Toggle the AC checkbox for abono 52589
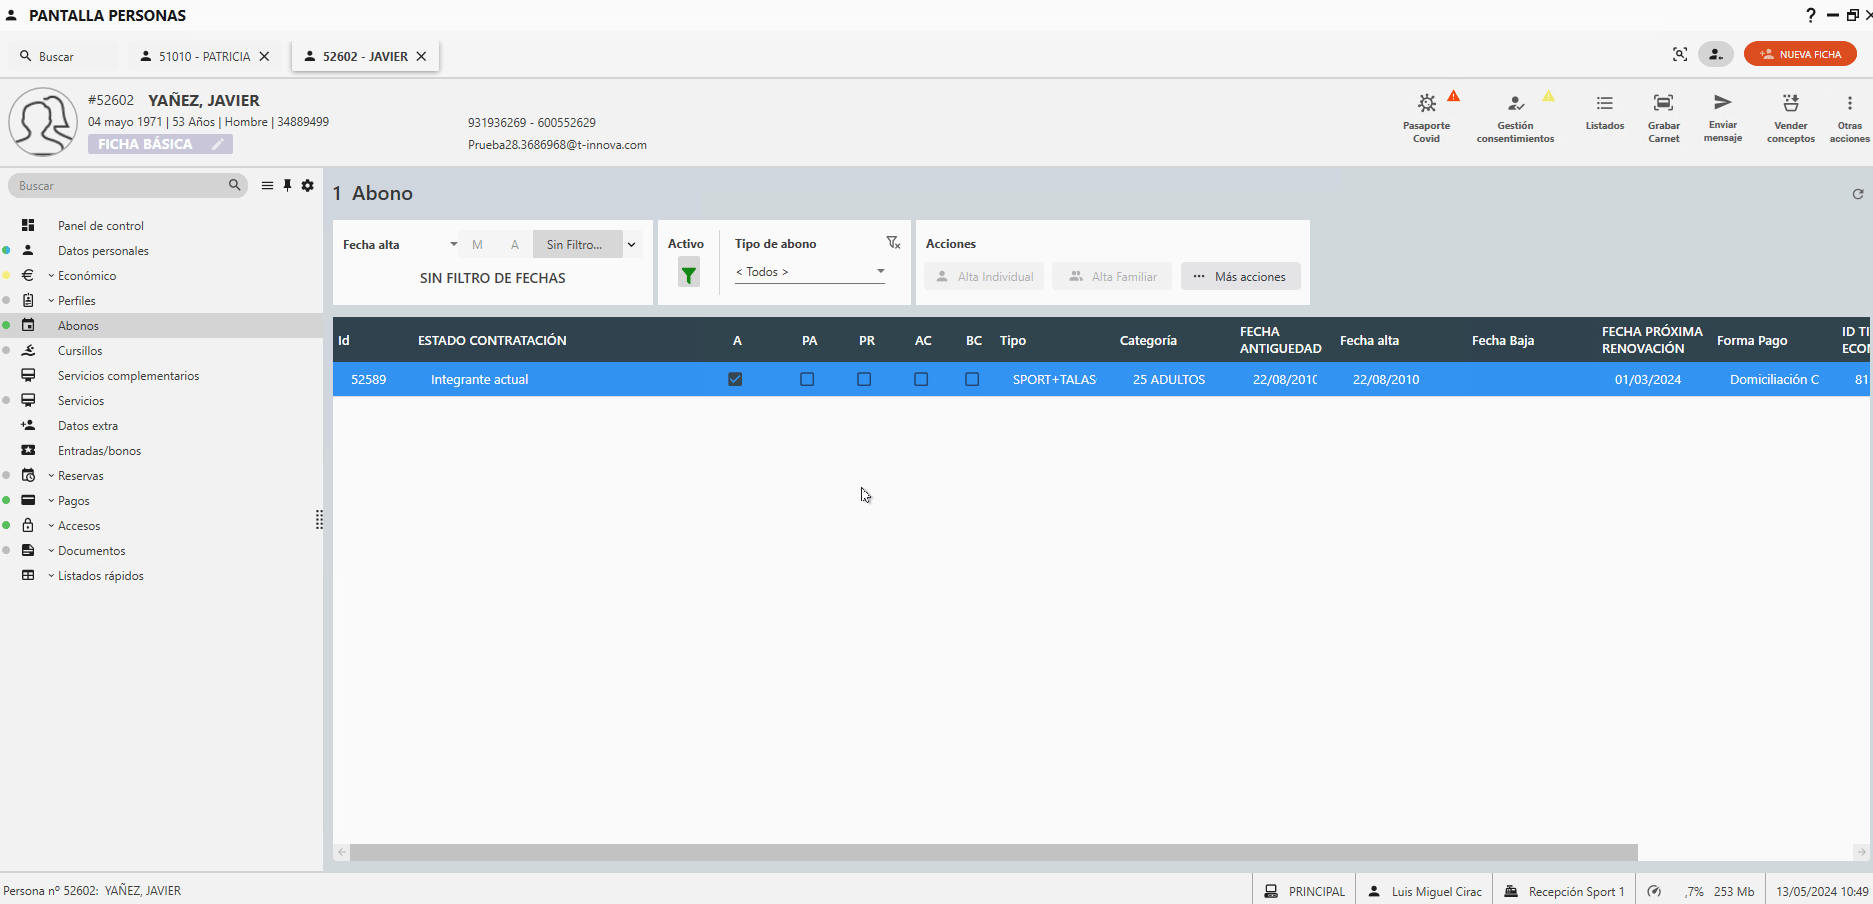 click(x=921, y=379)
